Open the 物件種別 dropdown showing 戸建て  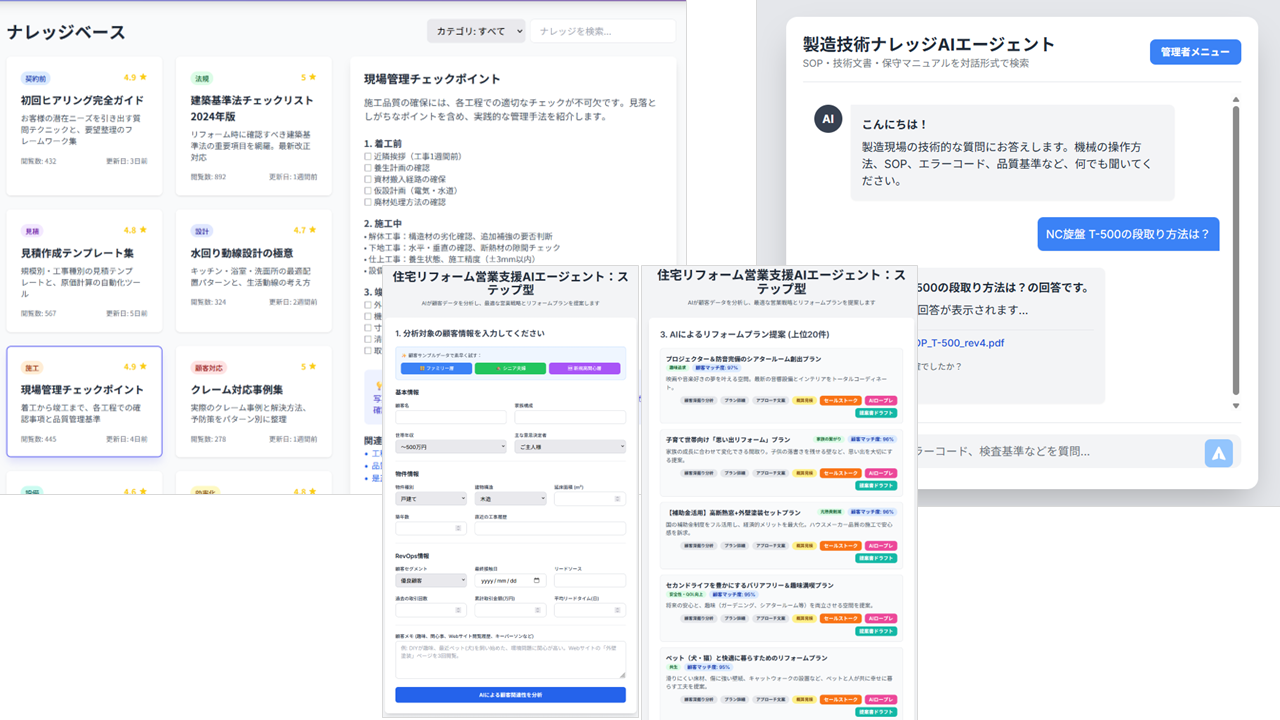click(x=429, y=499)
